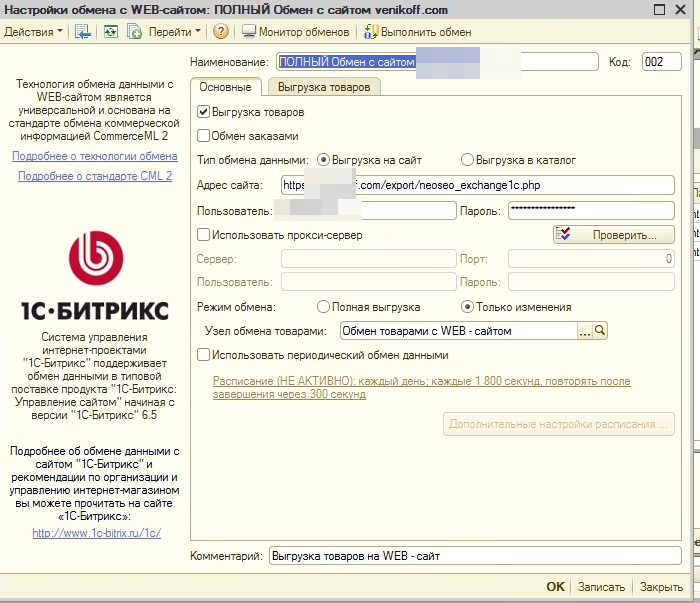Open help with the question mark icon

point(221,32)
